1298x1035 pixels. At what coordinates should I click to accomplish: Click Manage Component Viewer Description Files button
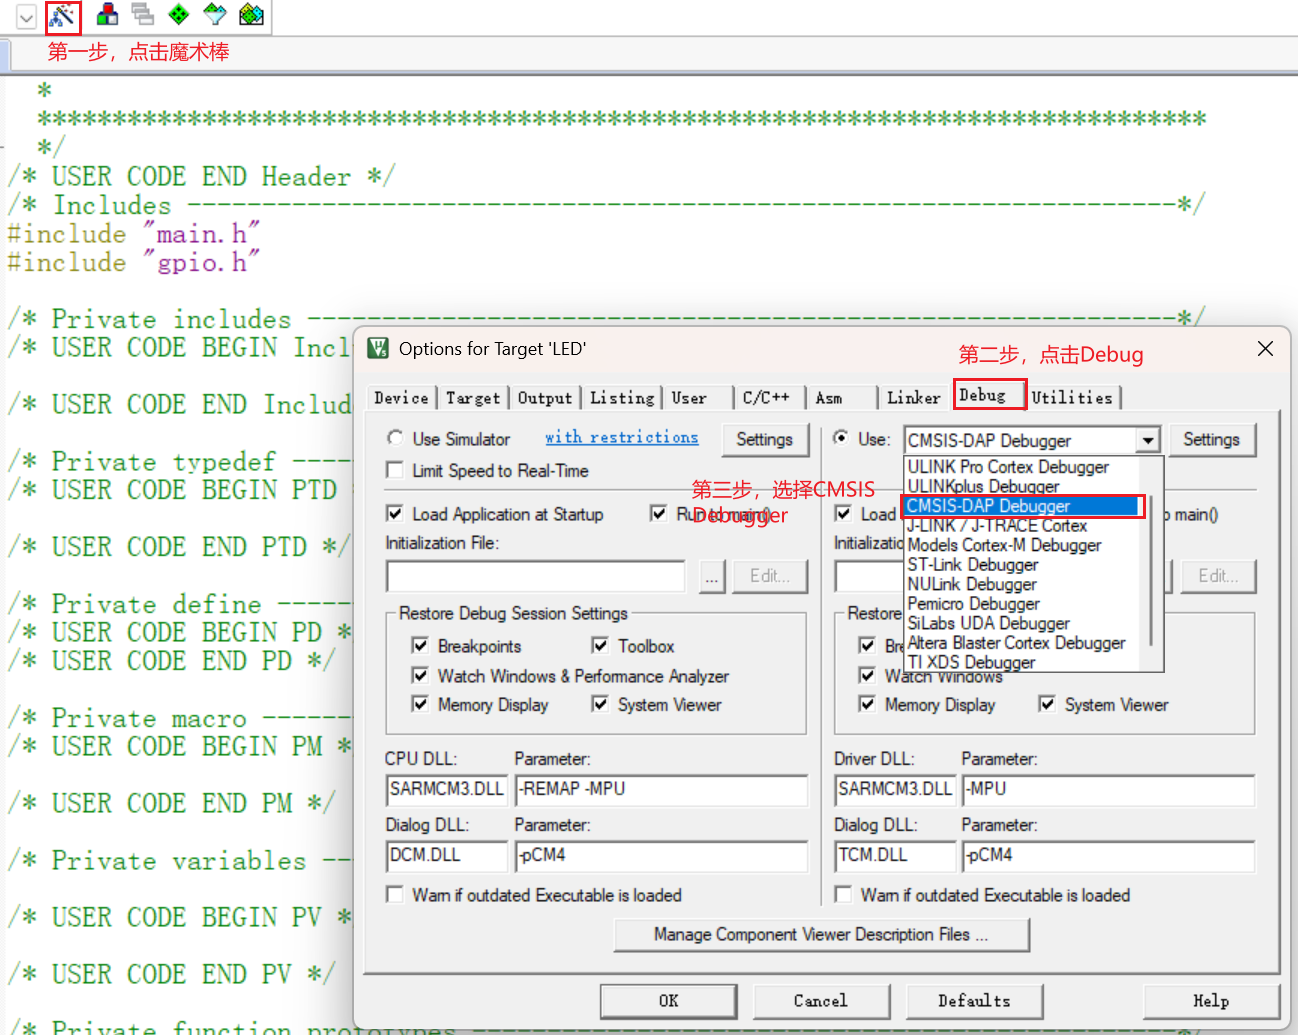tap(821, 934)
